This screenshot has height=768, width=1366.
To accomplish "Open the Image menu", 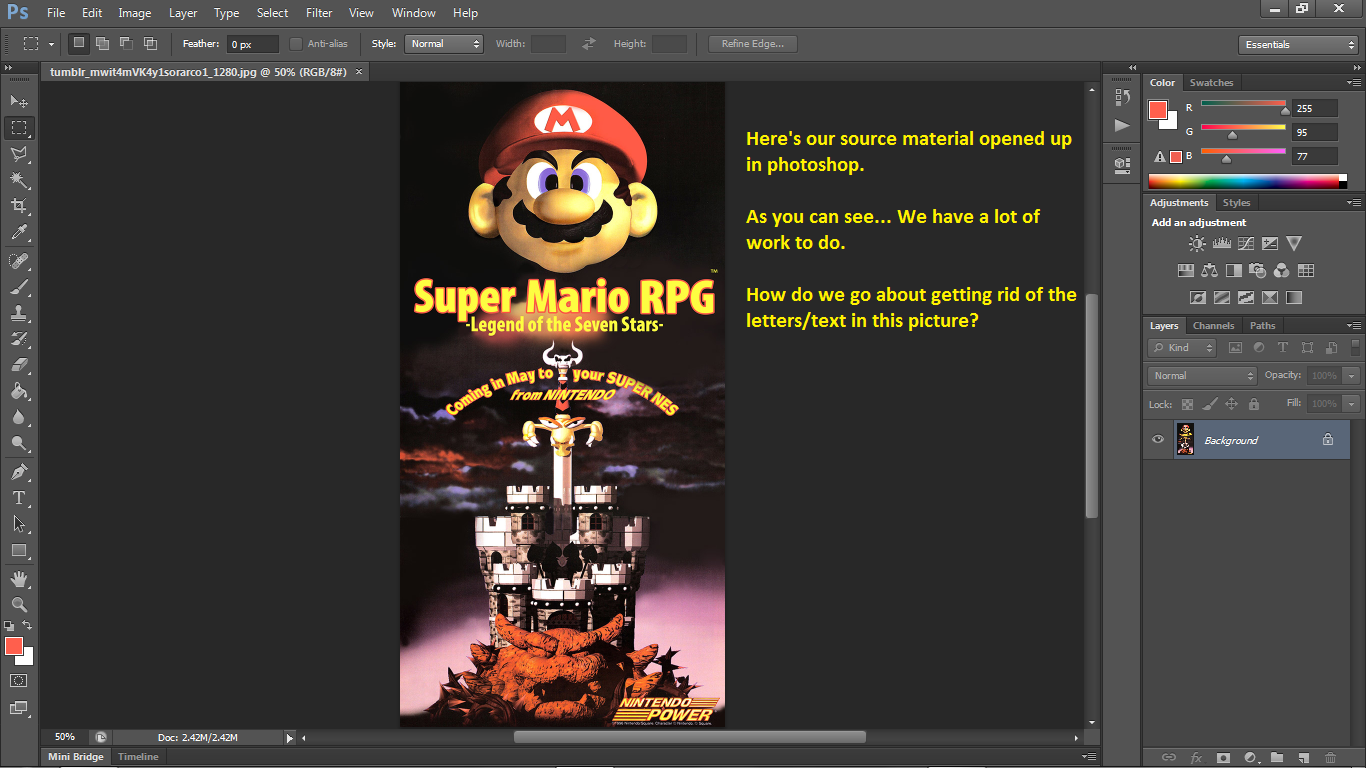I will (x=135, y=13).
